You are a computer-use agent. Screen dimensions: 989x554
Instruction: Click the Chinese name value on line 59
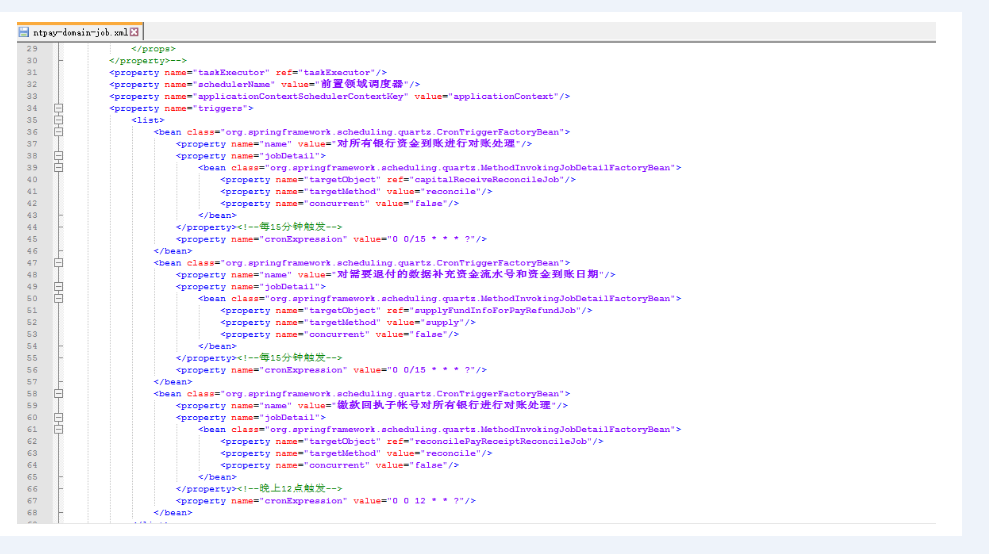tap(444, 405)
